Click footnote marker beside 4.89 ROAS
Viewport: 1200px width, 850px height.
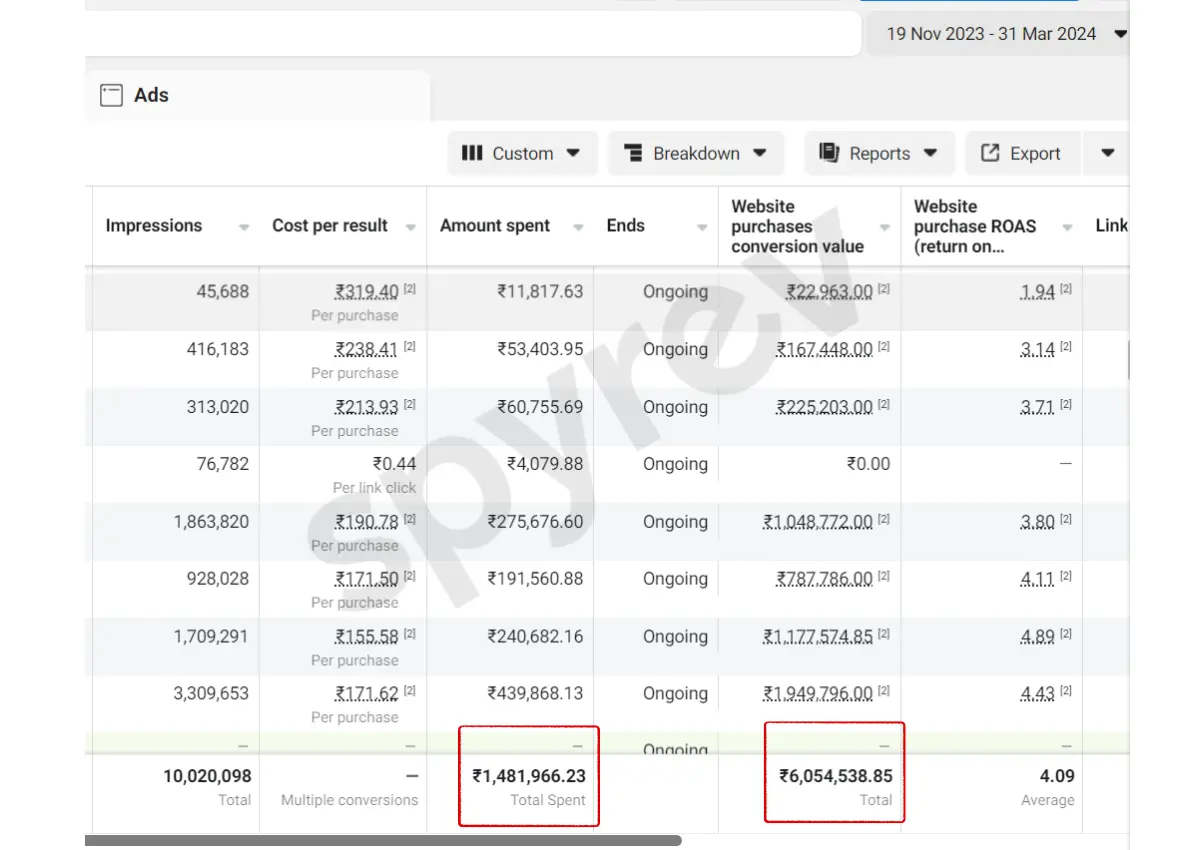click(x=1066, y=635)
